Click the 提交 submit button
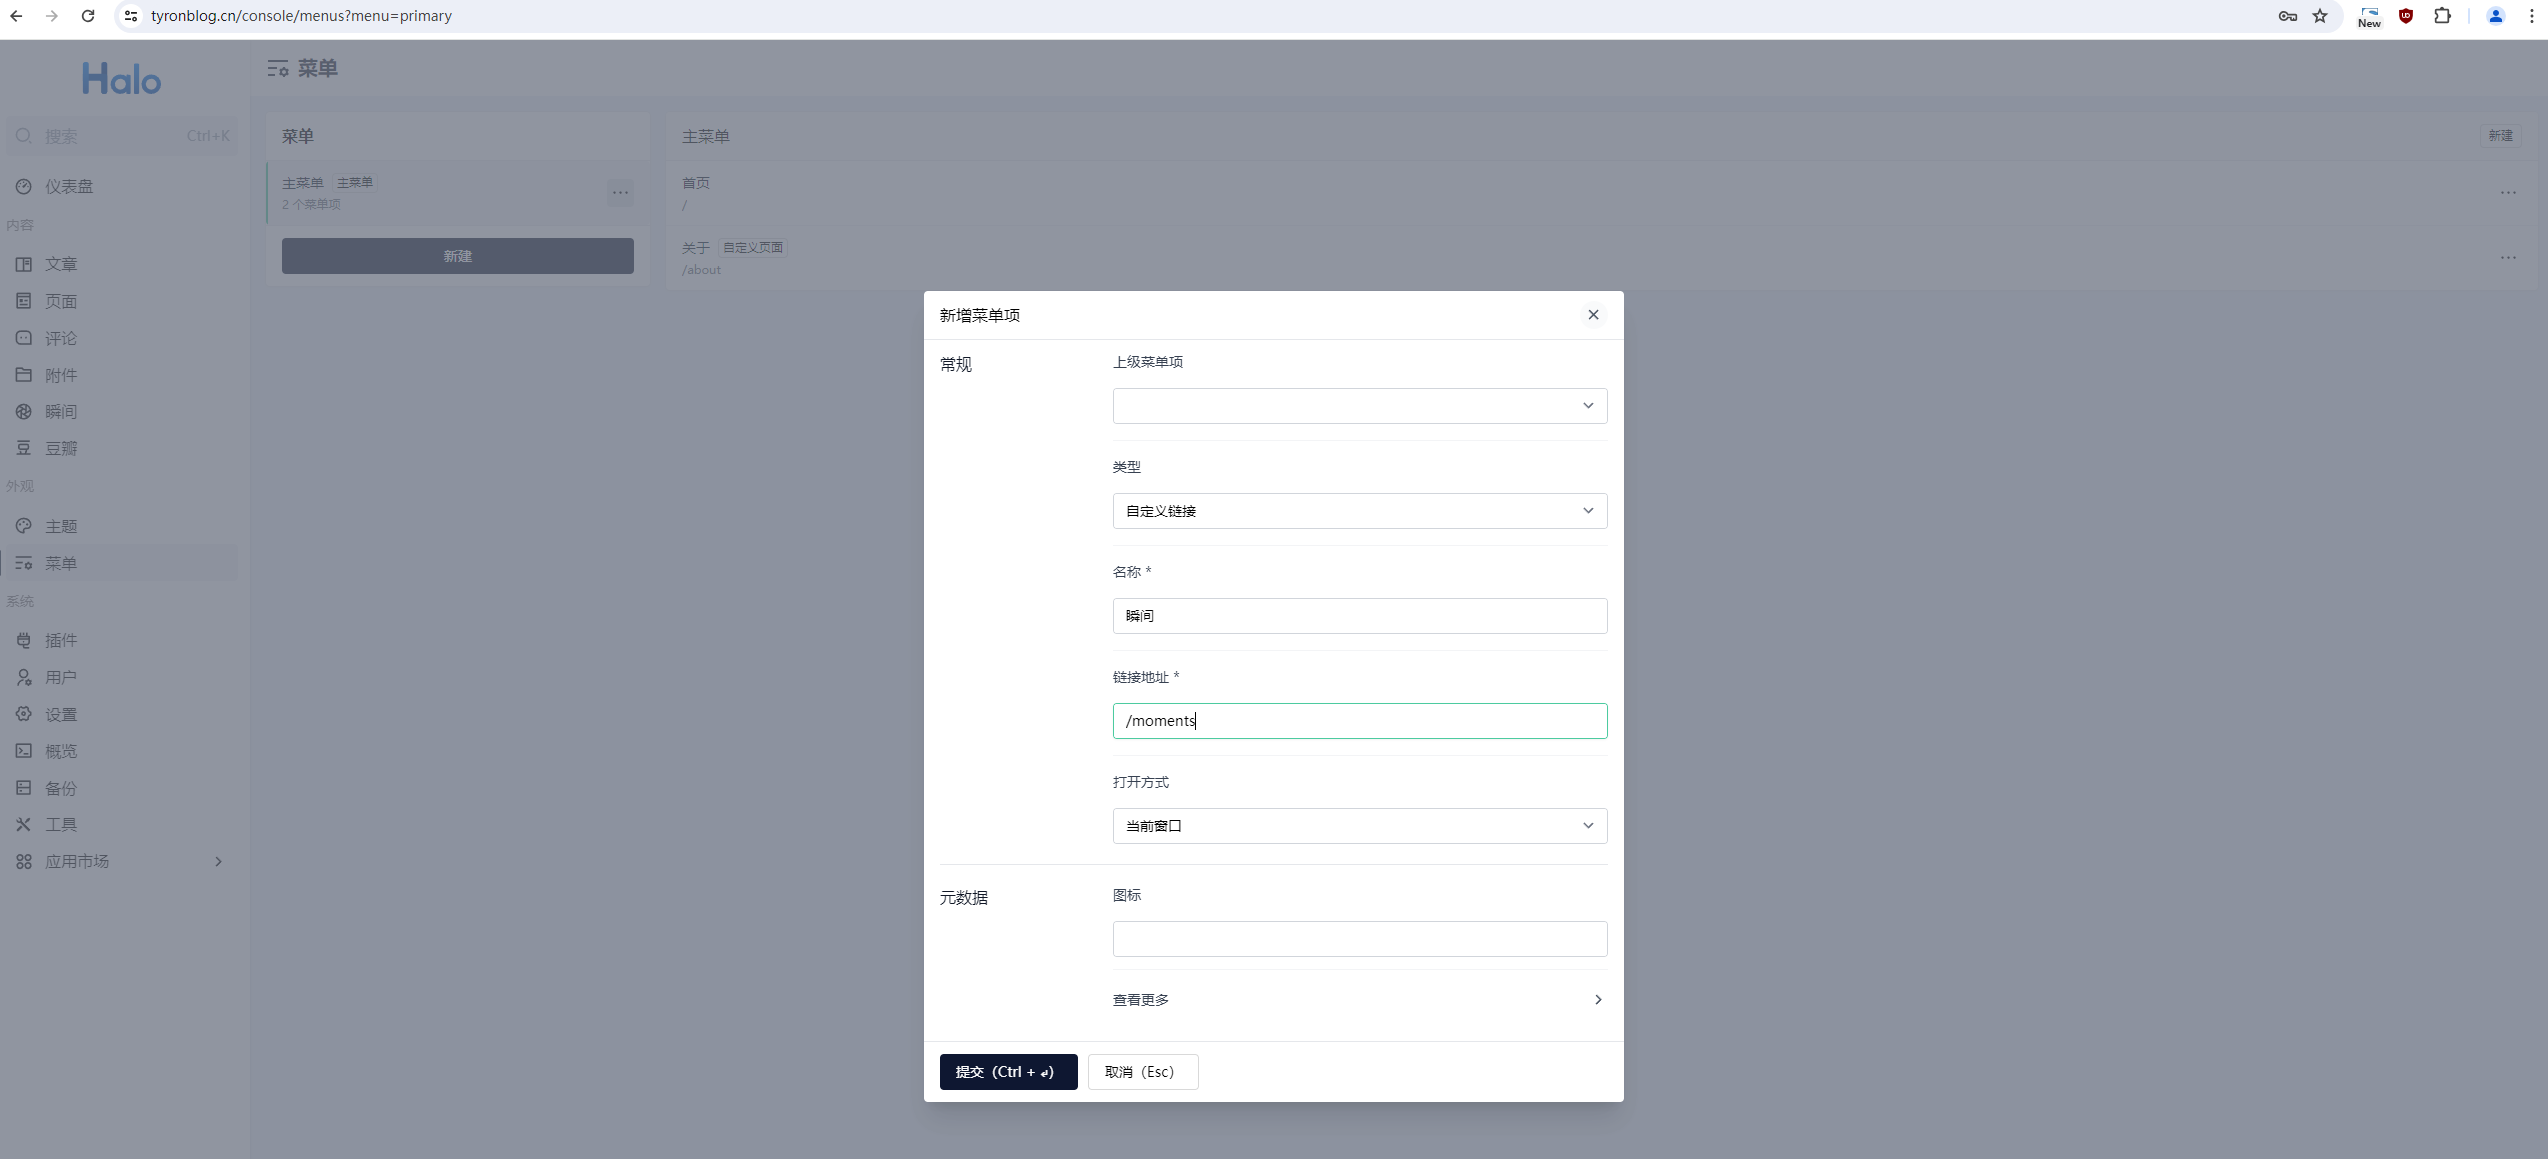Screen dimensions: 2548x1159 pyautogui.click(x=1007, y=1072)
